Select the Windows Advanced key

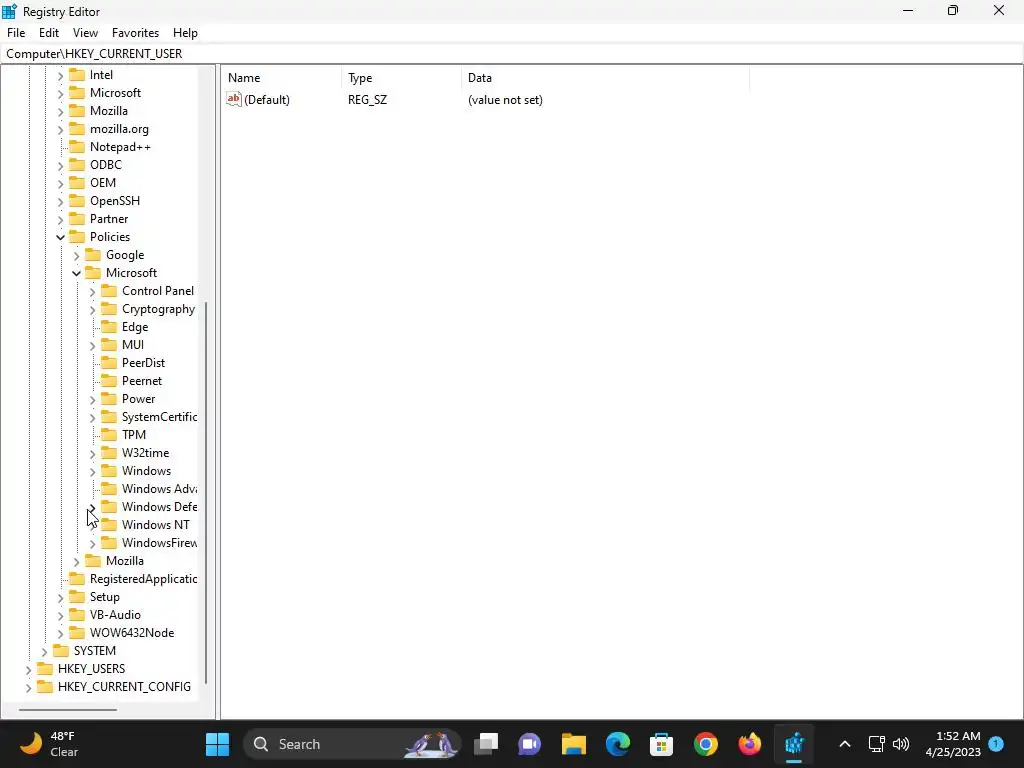point(159,488)
